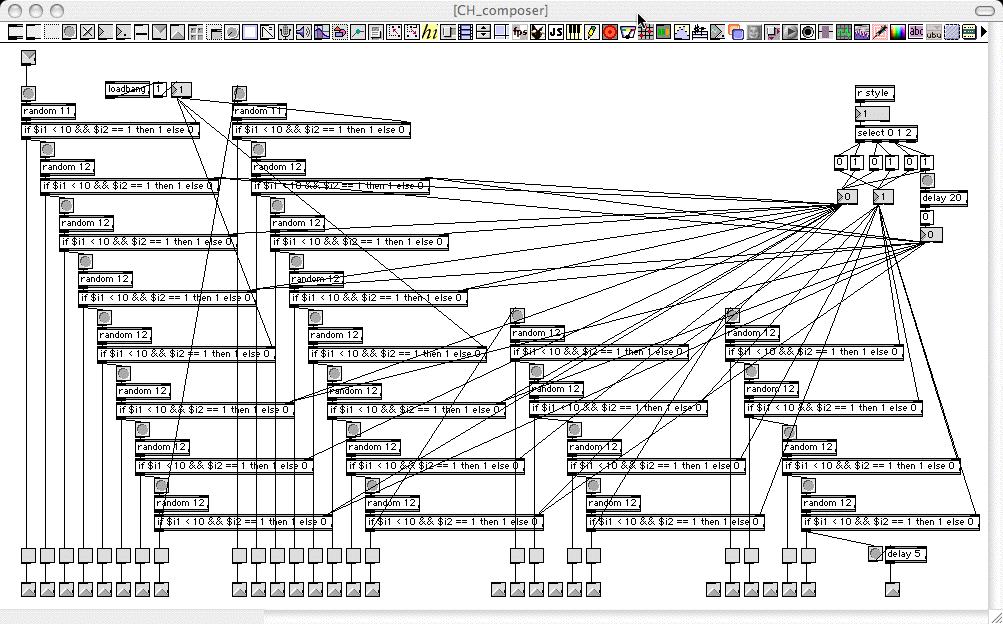This screenshot has width=1003, height=624.
Task: Pick the play triangle button tool
Action: 791,31
